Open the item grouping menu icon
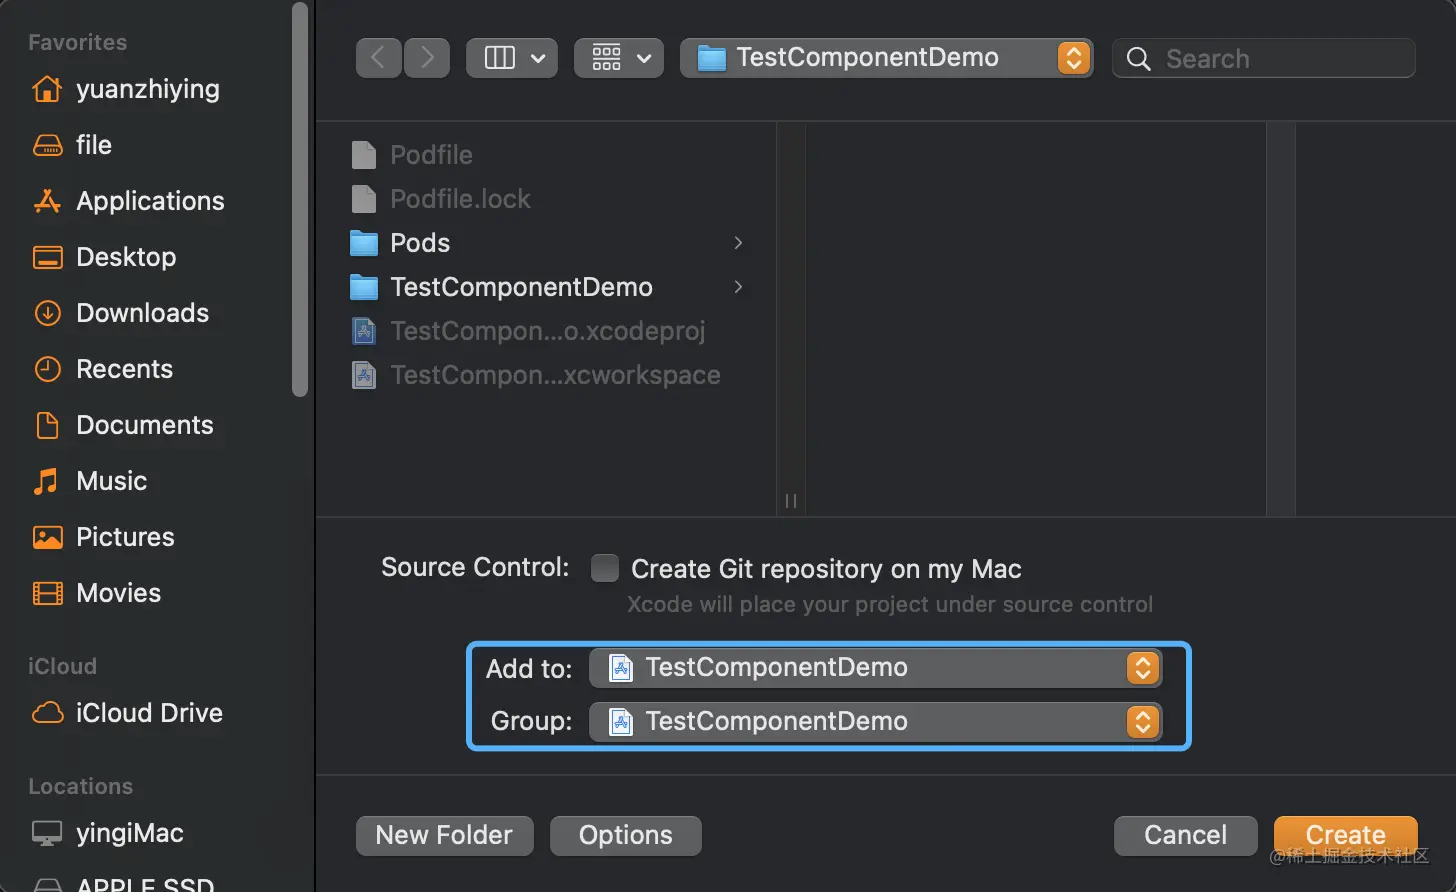The image size is (1456, 892). point(619,58)
